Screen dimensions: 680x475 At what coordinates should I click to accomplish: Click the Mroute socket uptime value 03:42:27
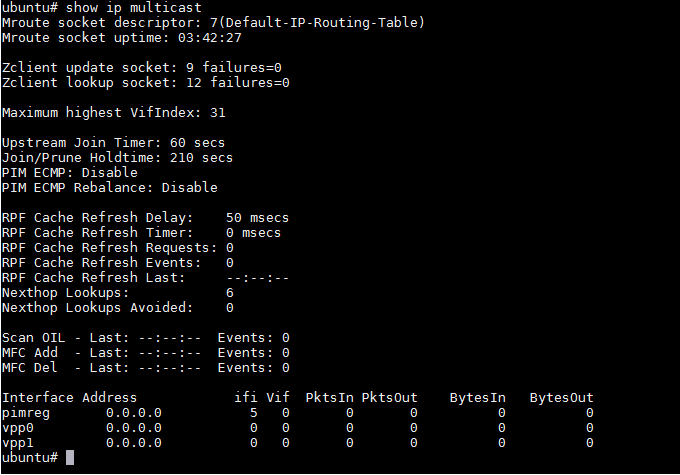point(210,37)
